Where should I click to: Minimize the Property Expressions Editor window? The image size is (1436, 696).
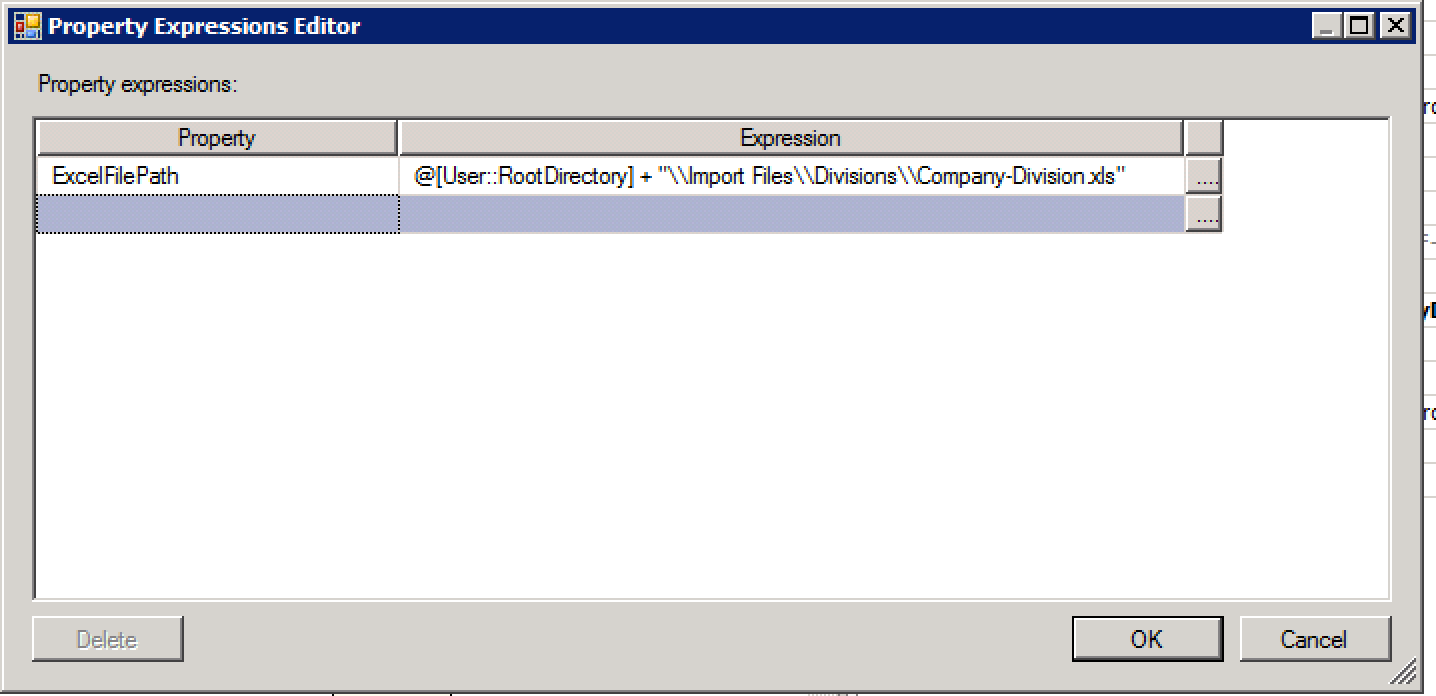click(1328, 26)
